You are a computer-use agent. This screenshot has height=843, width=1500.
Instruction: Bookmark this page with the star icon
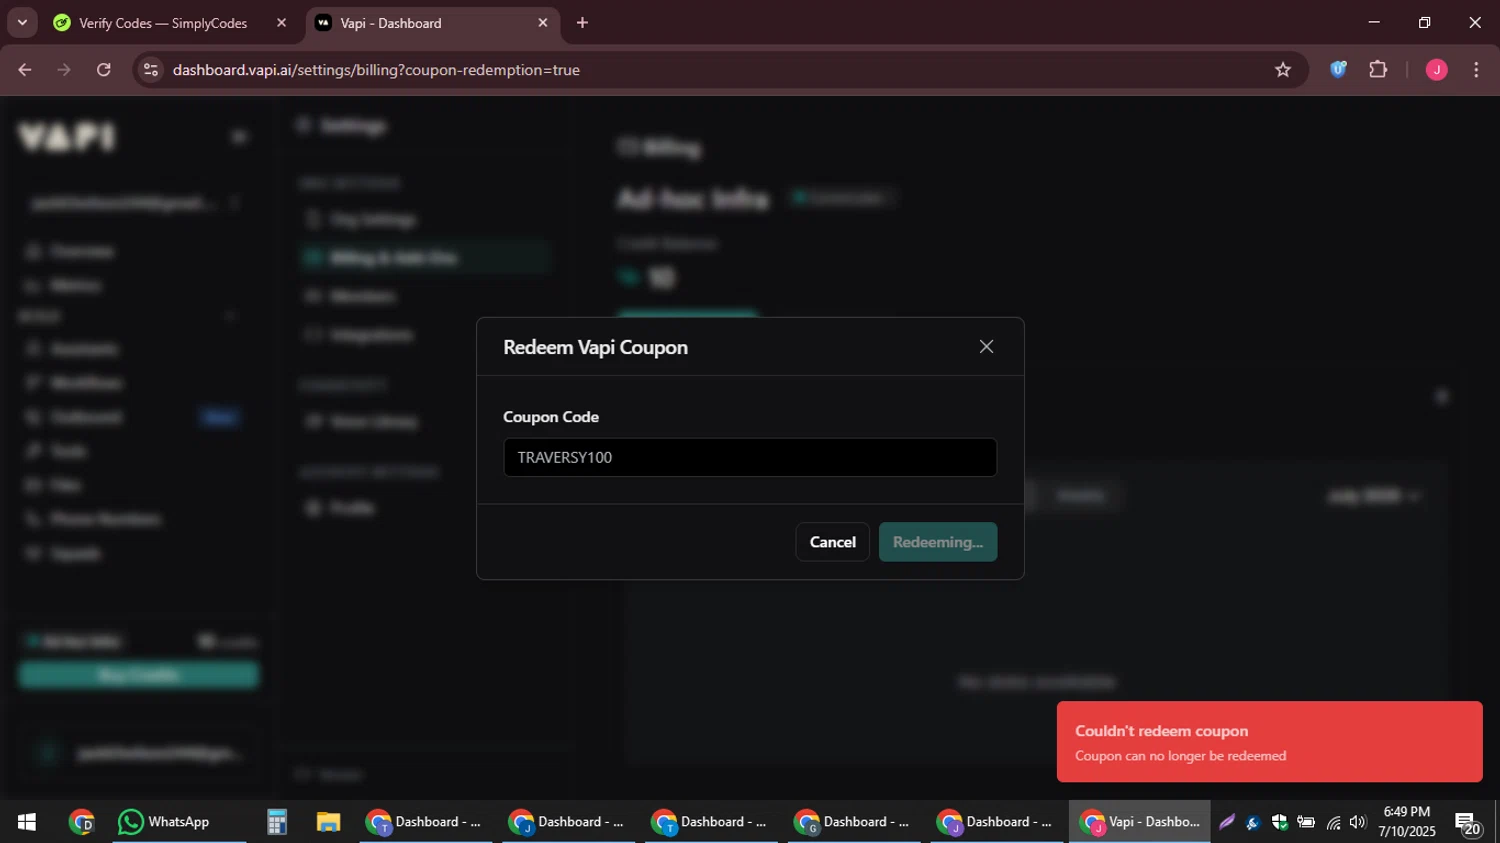(x=1283, y=70)
